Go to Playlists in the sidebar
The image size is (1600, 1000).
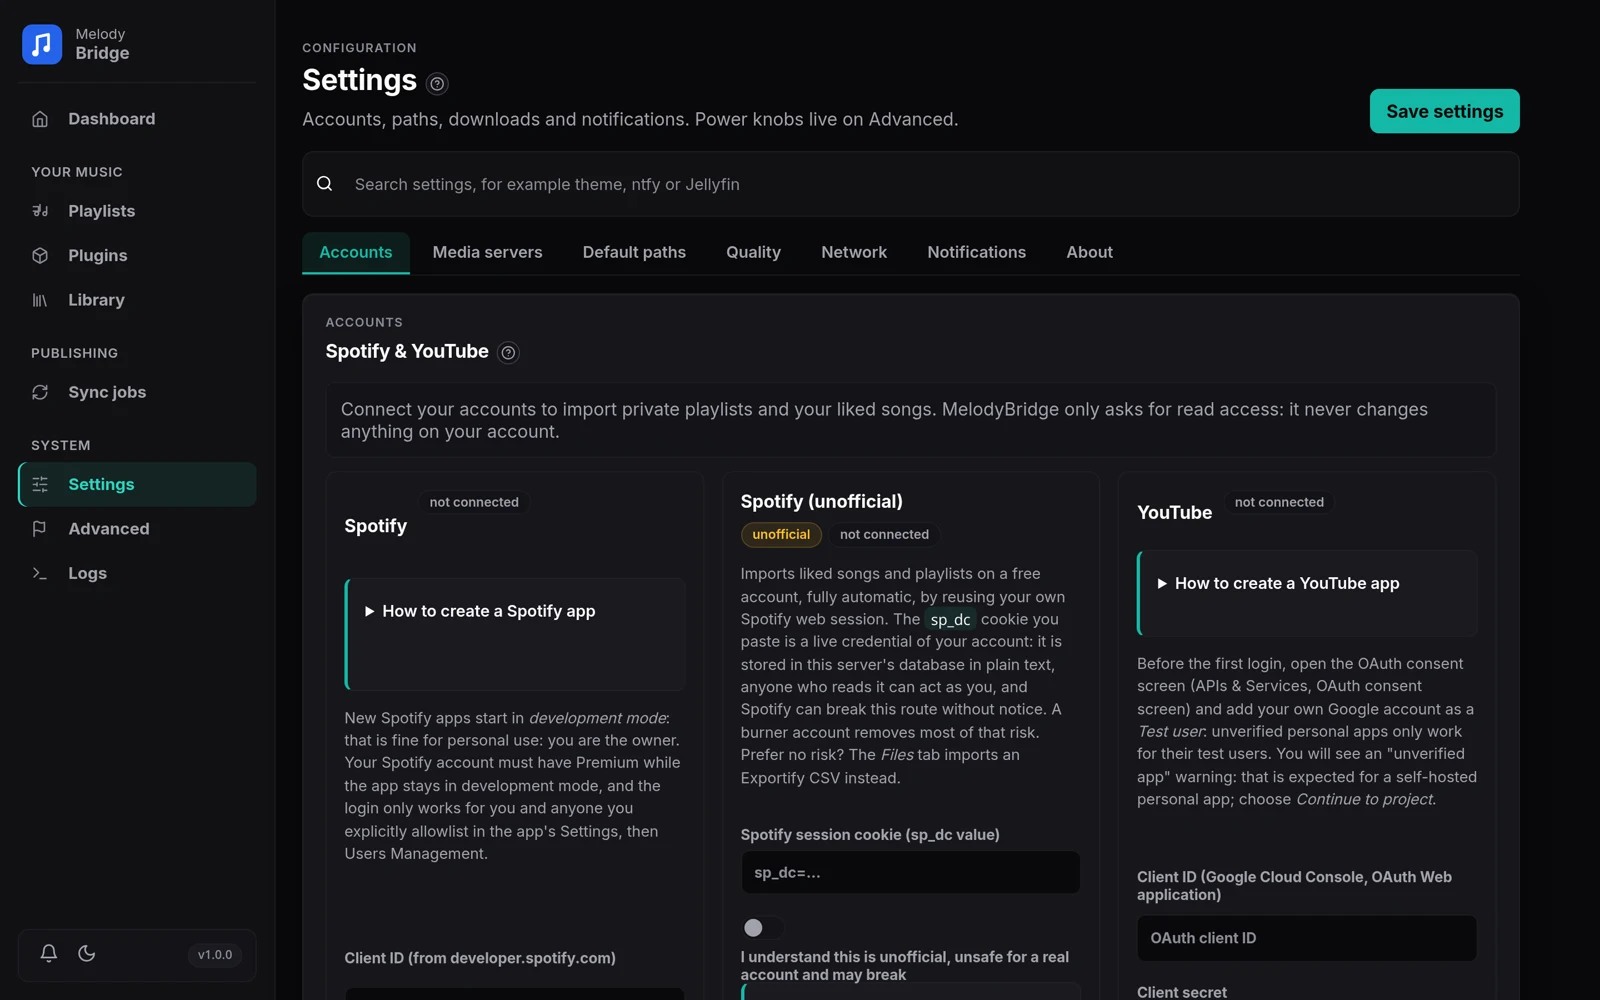[x=137, y=211]
